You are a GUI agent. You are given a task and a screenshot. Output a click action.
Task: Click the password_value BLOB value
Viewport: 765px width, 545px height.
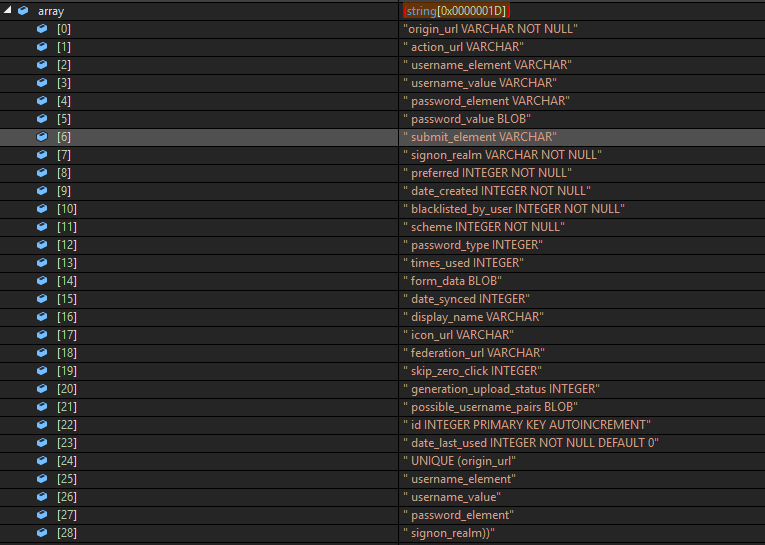[466, 118]
